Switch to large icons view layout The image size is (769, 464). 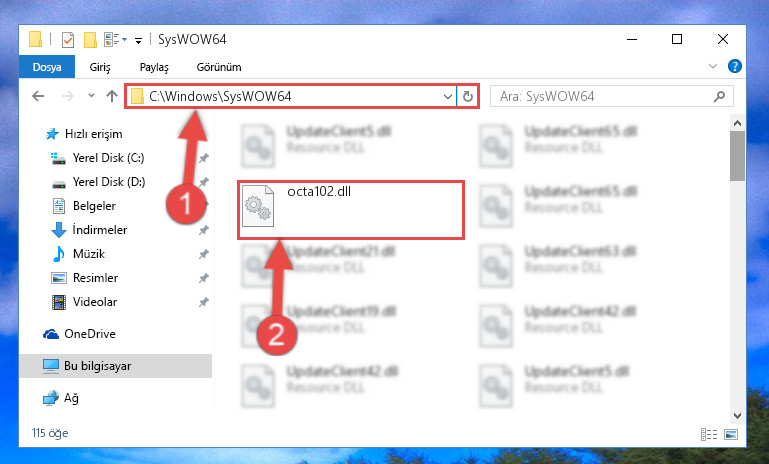(731, 434)
